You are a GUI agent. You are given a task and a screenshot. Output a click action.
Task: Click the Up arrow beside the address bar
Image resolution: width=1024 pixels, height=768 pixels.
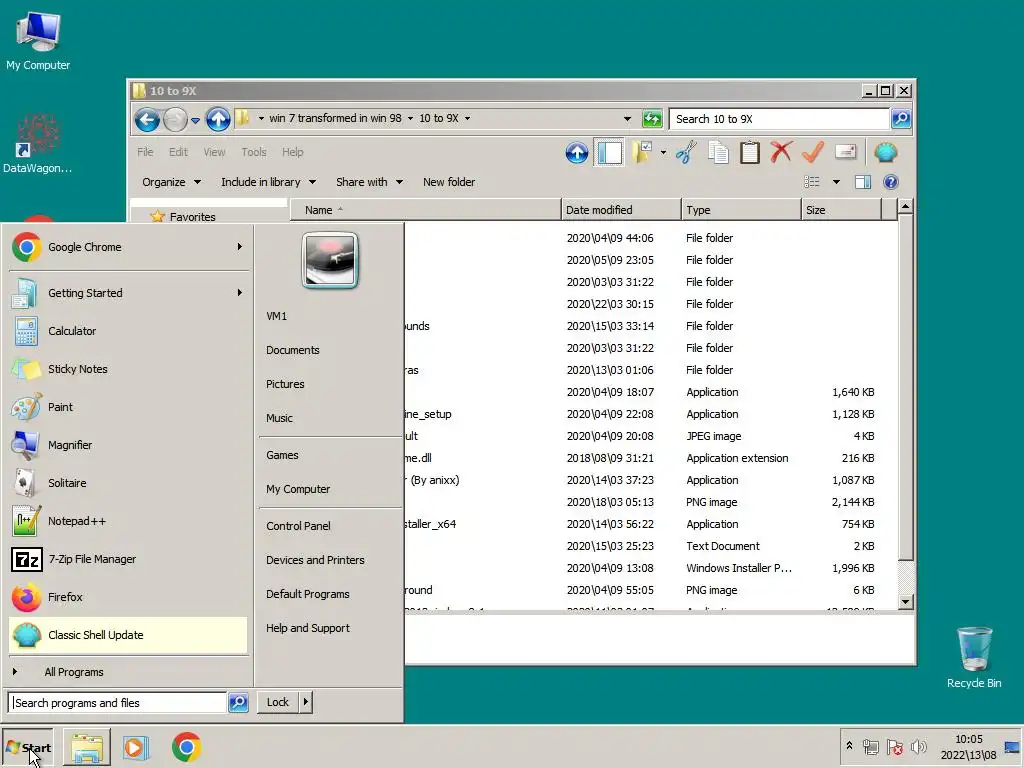click(218, 120)
